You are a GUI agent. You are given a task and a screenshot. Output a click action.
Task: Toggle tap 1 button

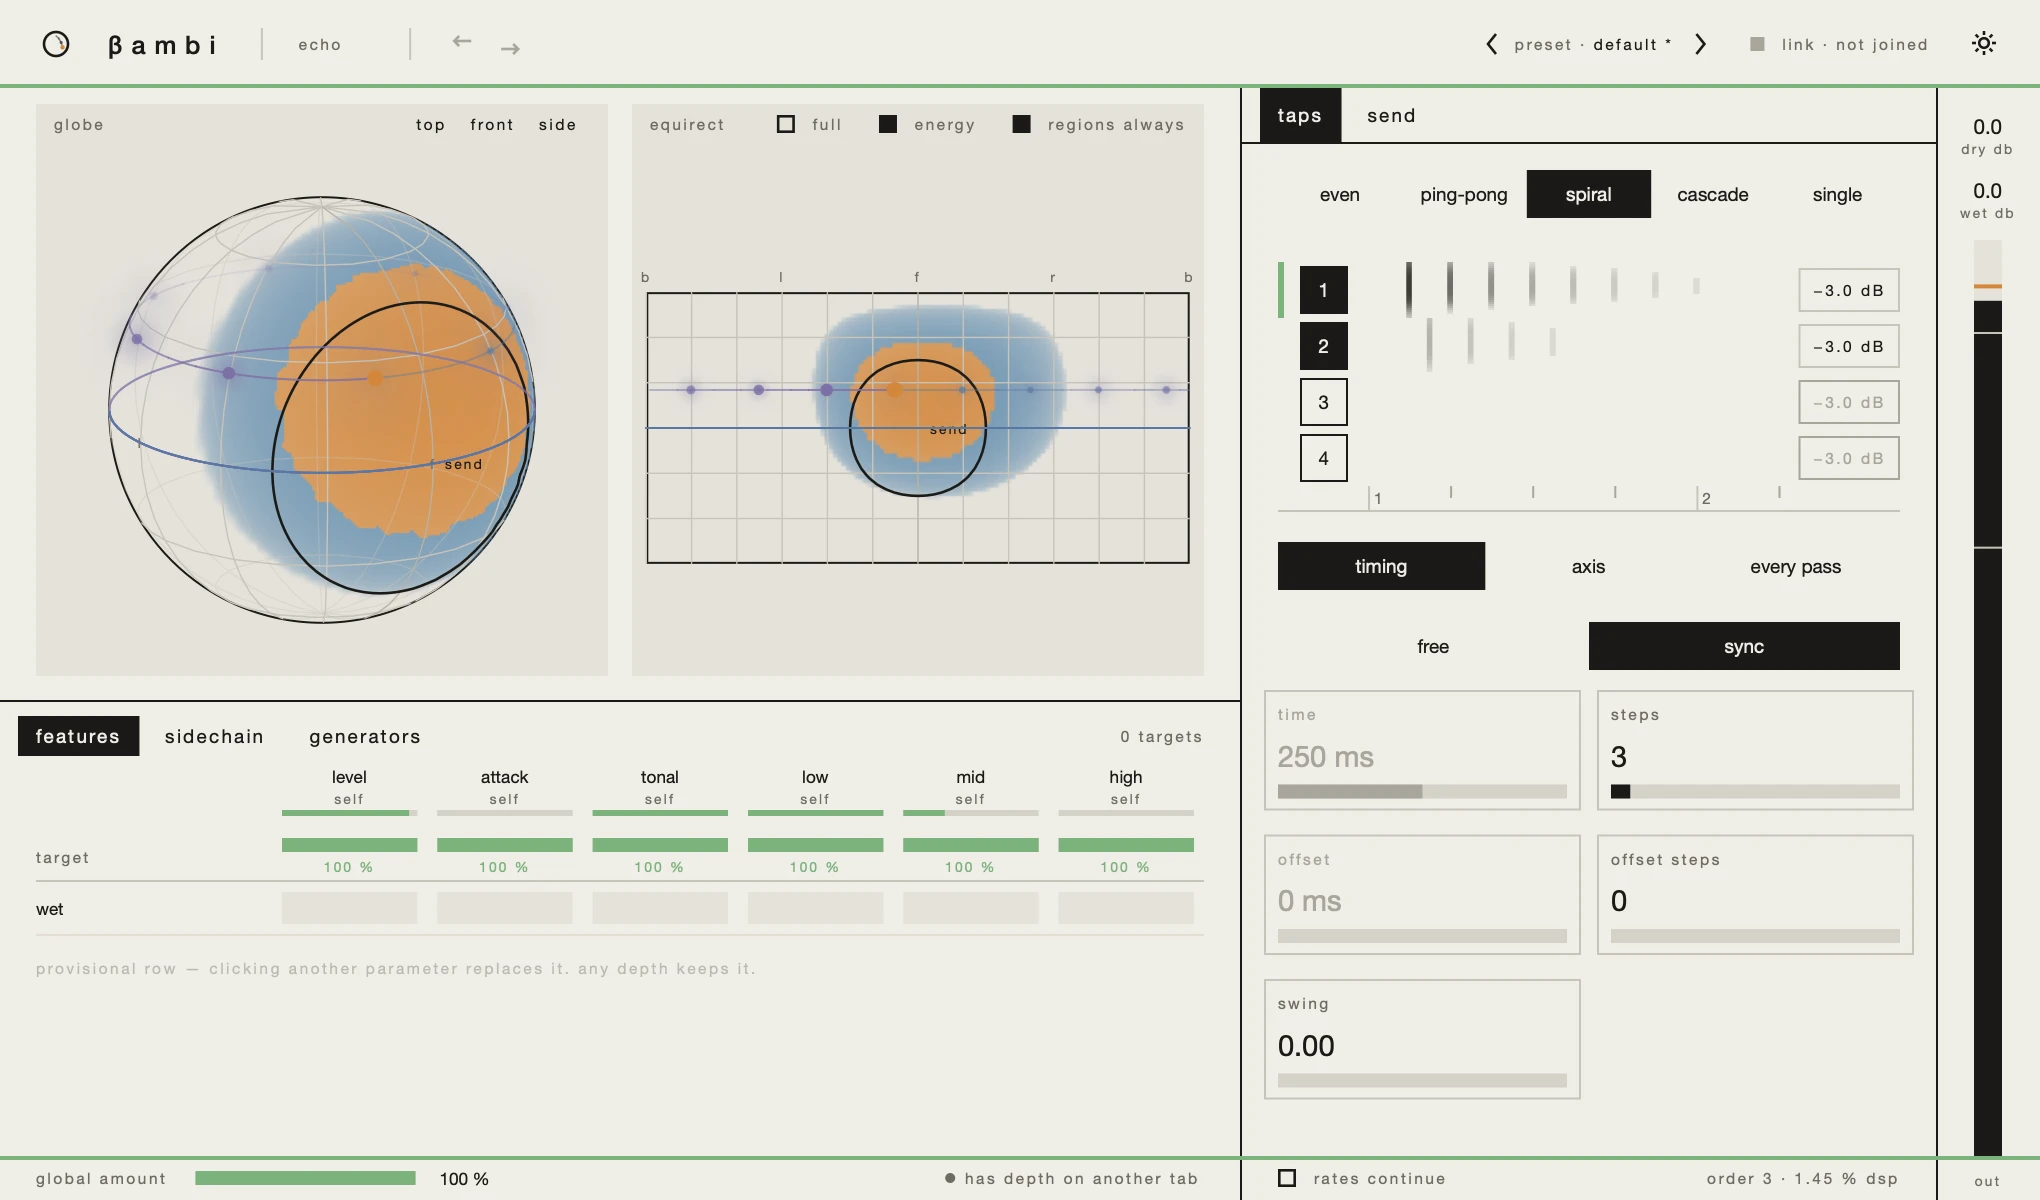pyautogui.click(x=1323, y=290)
